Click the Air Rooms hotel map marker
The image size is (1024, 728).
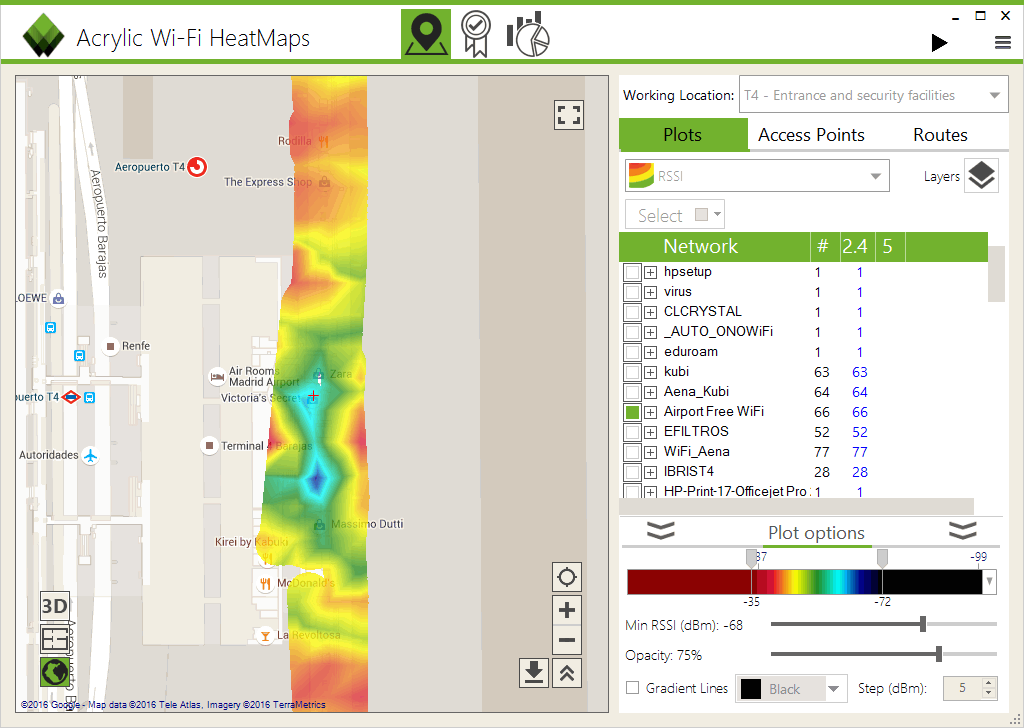(217, 377)
